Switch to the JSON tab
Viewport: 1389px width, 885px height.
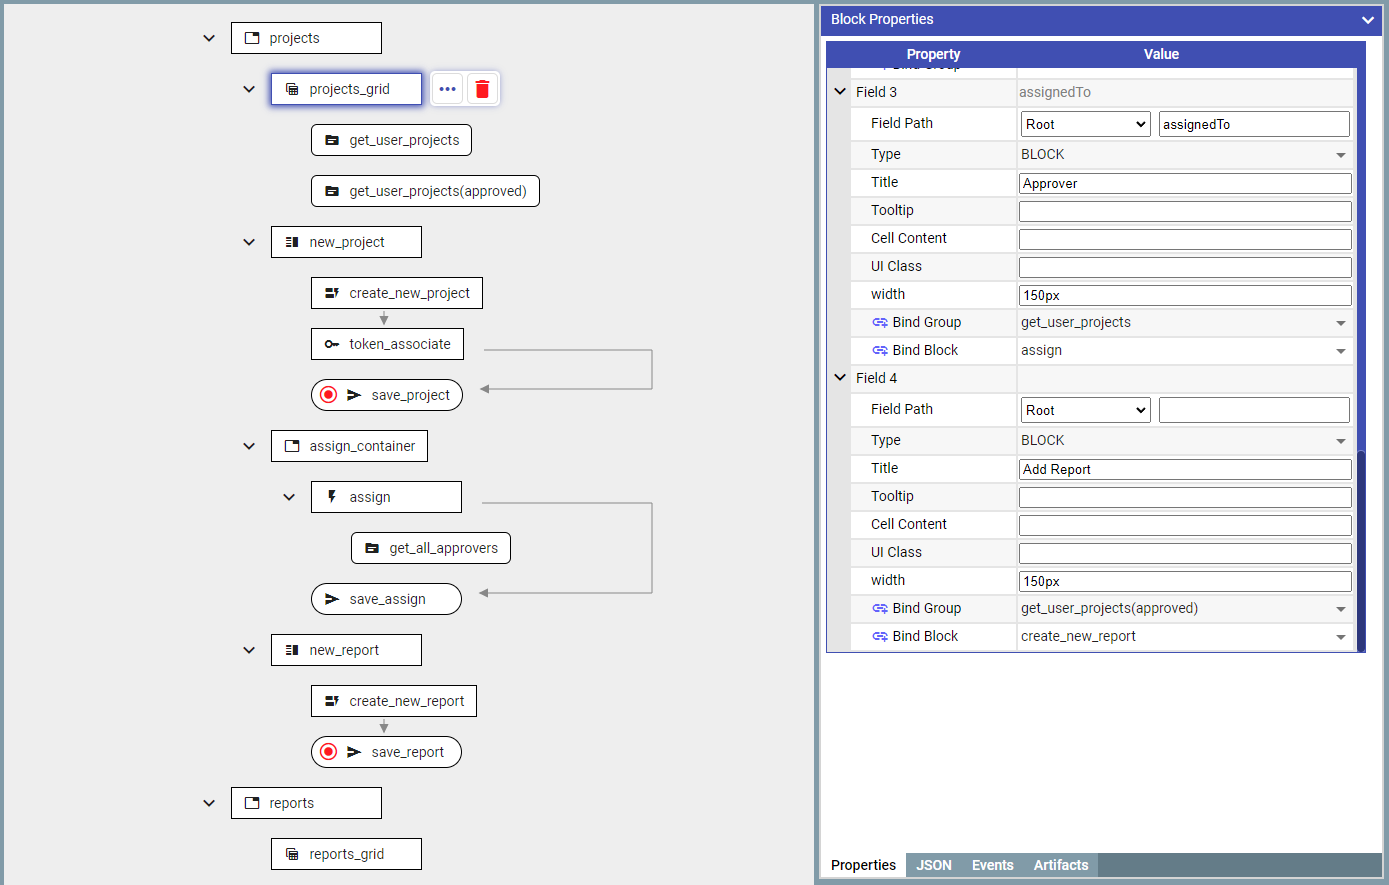tap(934, 865)
